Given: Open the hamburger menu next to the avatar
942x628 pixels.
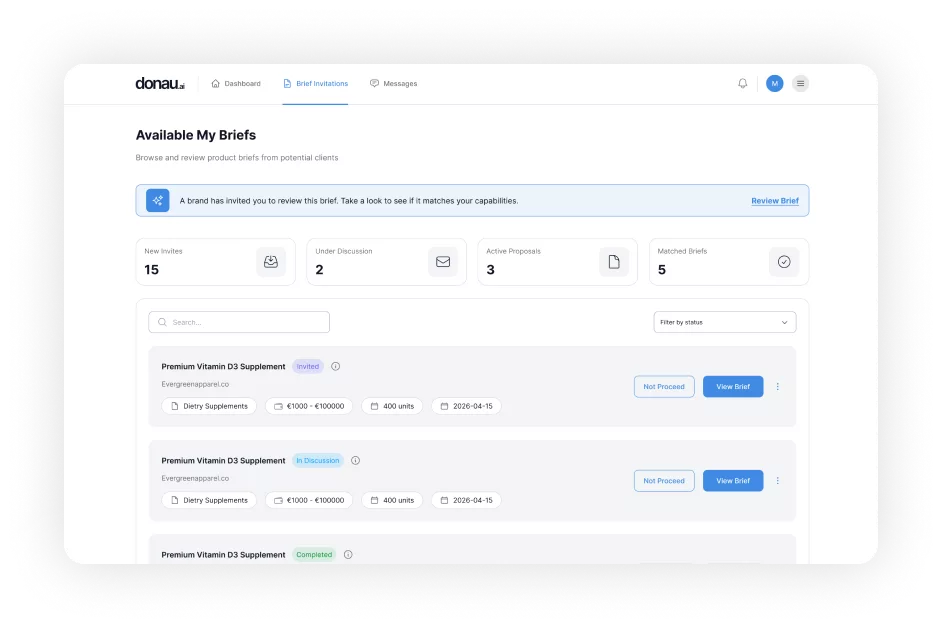Looking at the screenshot, I should (800, 83).
